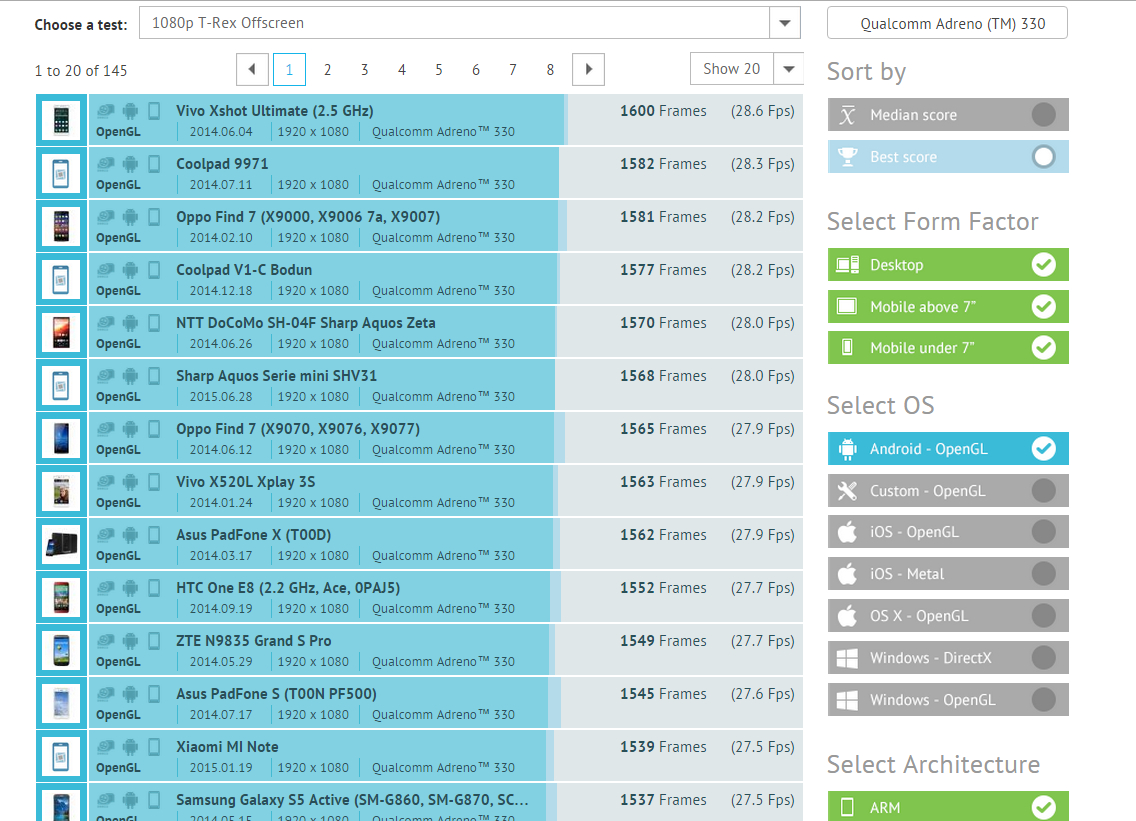The width and height of the screenshot is (1136, 821).
Task: Go to next results page arrow
Action: pos(588,70)
